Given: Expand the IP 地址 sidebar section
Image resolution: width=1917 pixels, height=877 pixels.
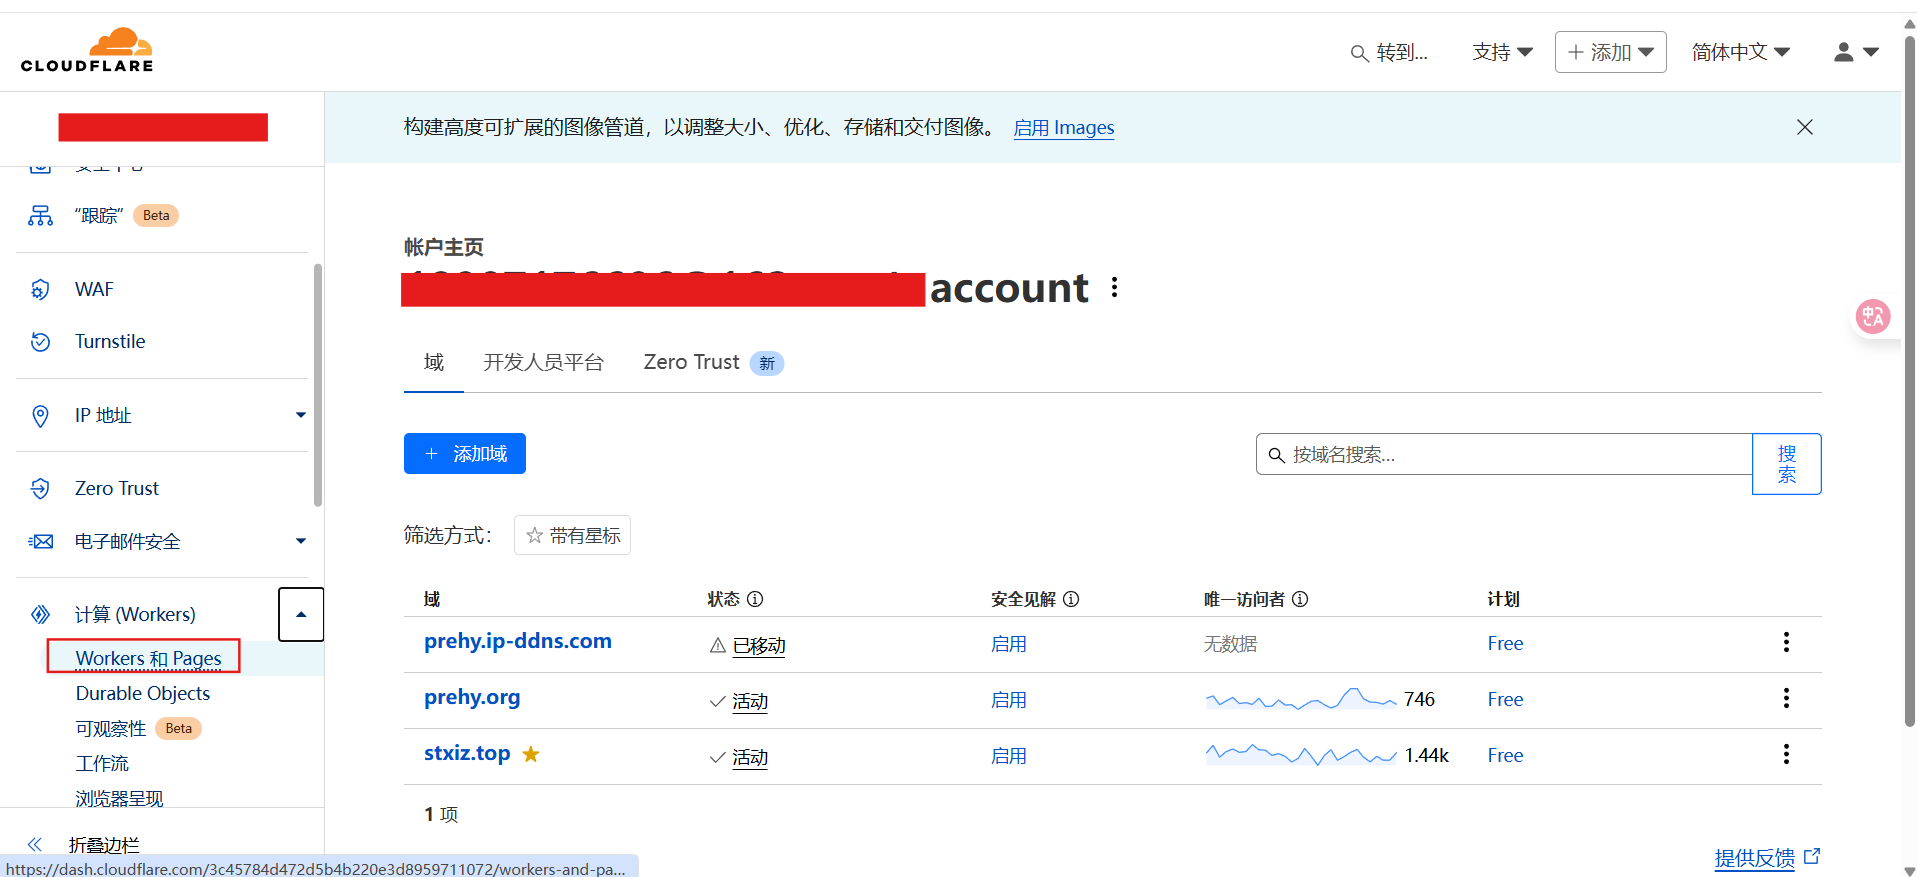Looking at the screenshot, I should point(300,415).
